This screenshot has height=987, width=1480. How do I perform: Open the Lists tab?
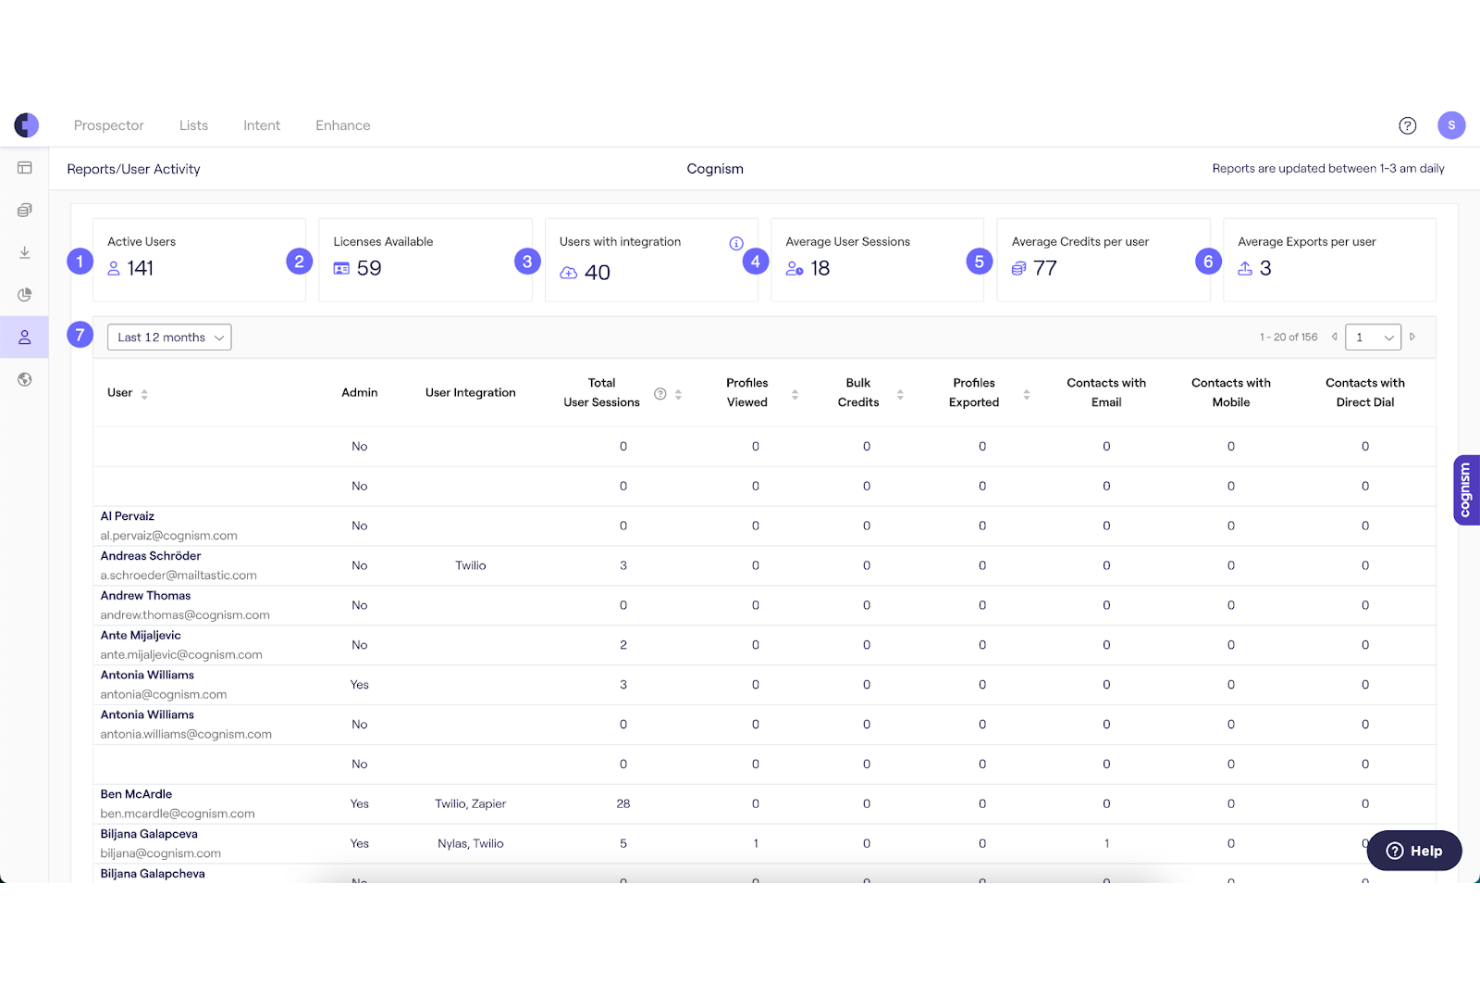pyautogui.click(x=194, y=125)
